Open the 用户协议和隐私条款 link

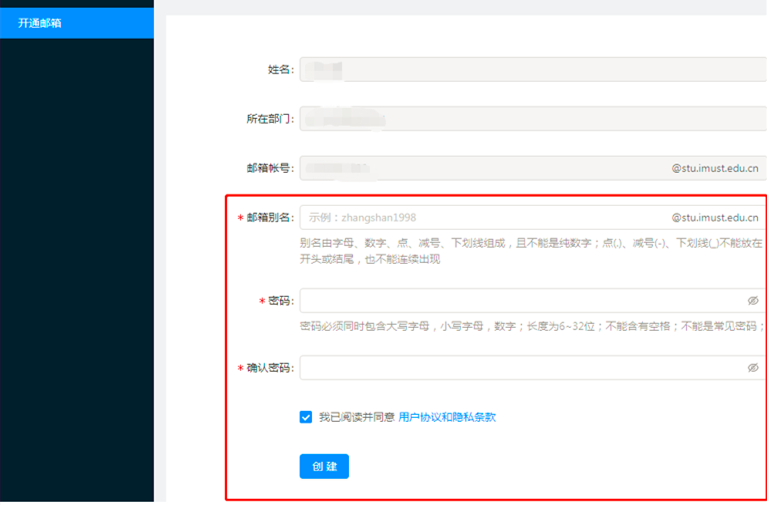coord(447,417)
